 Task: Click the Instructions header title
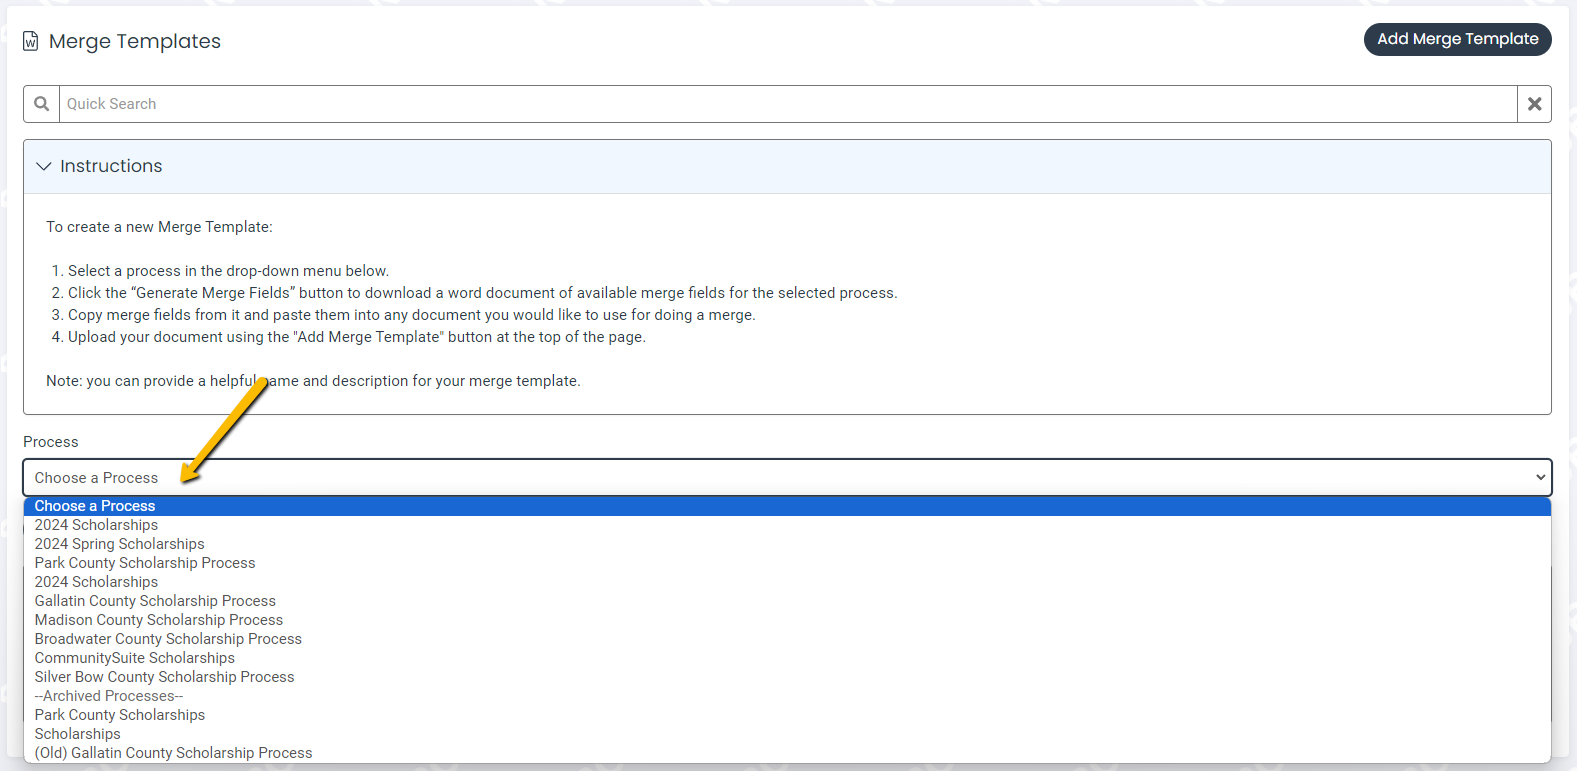coord(111,166)
